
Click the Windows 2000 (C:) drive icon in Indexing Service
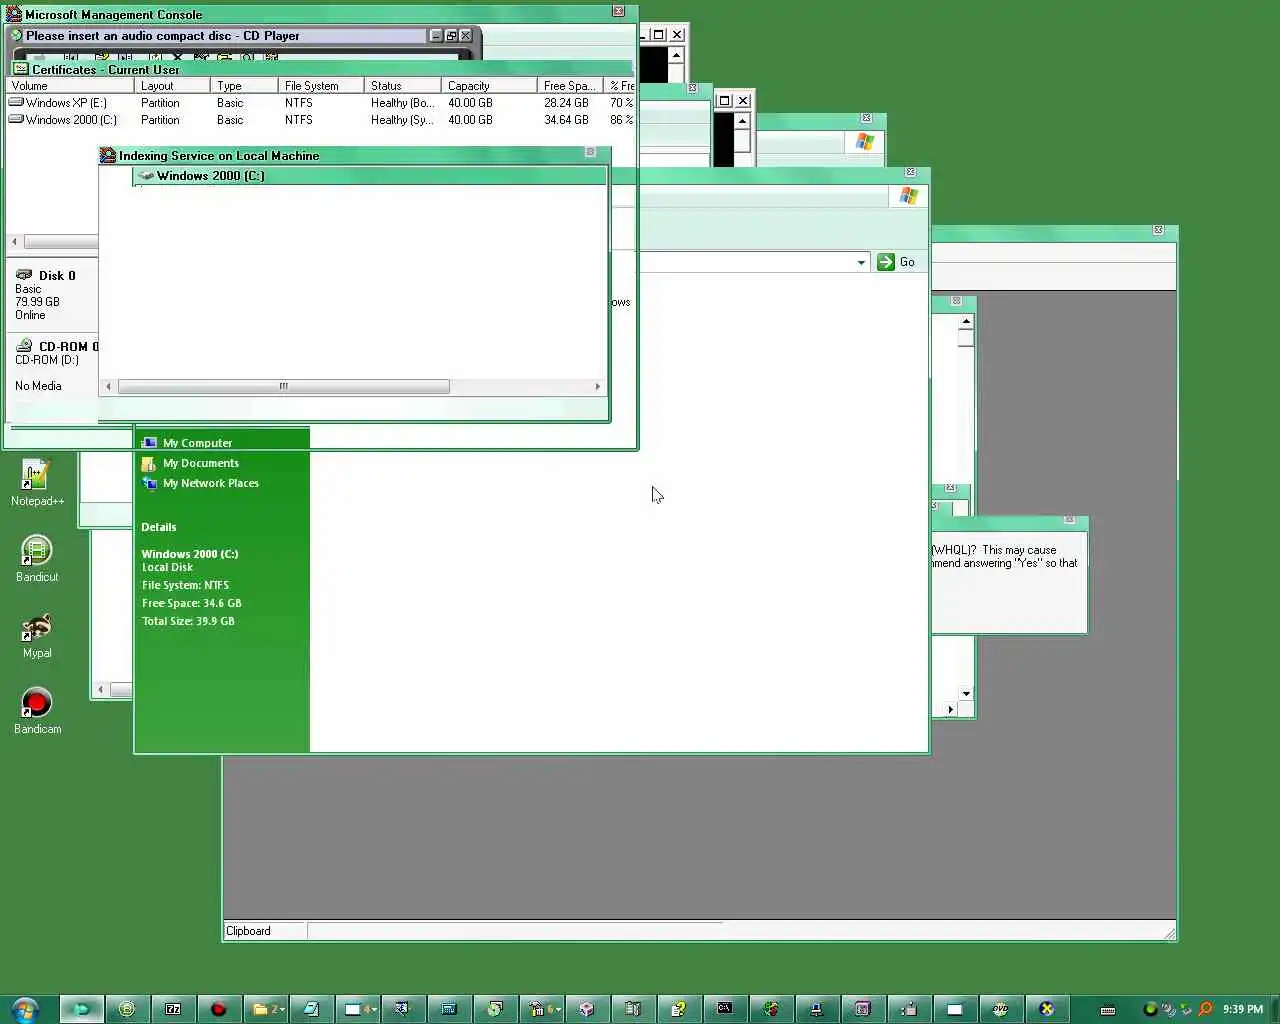point(146,176)
